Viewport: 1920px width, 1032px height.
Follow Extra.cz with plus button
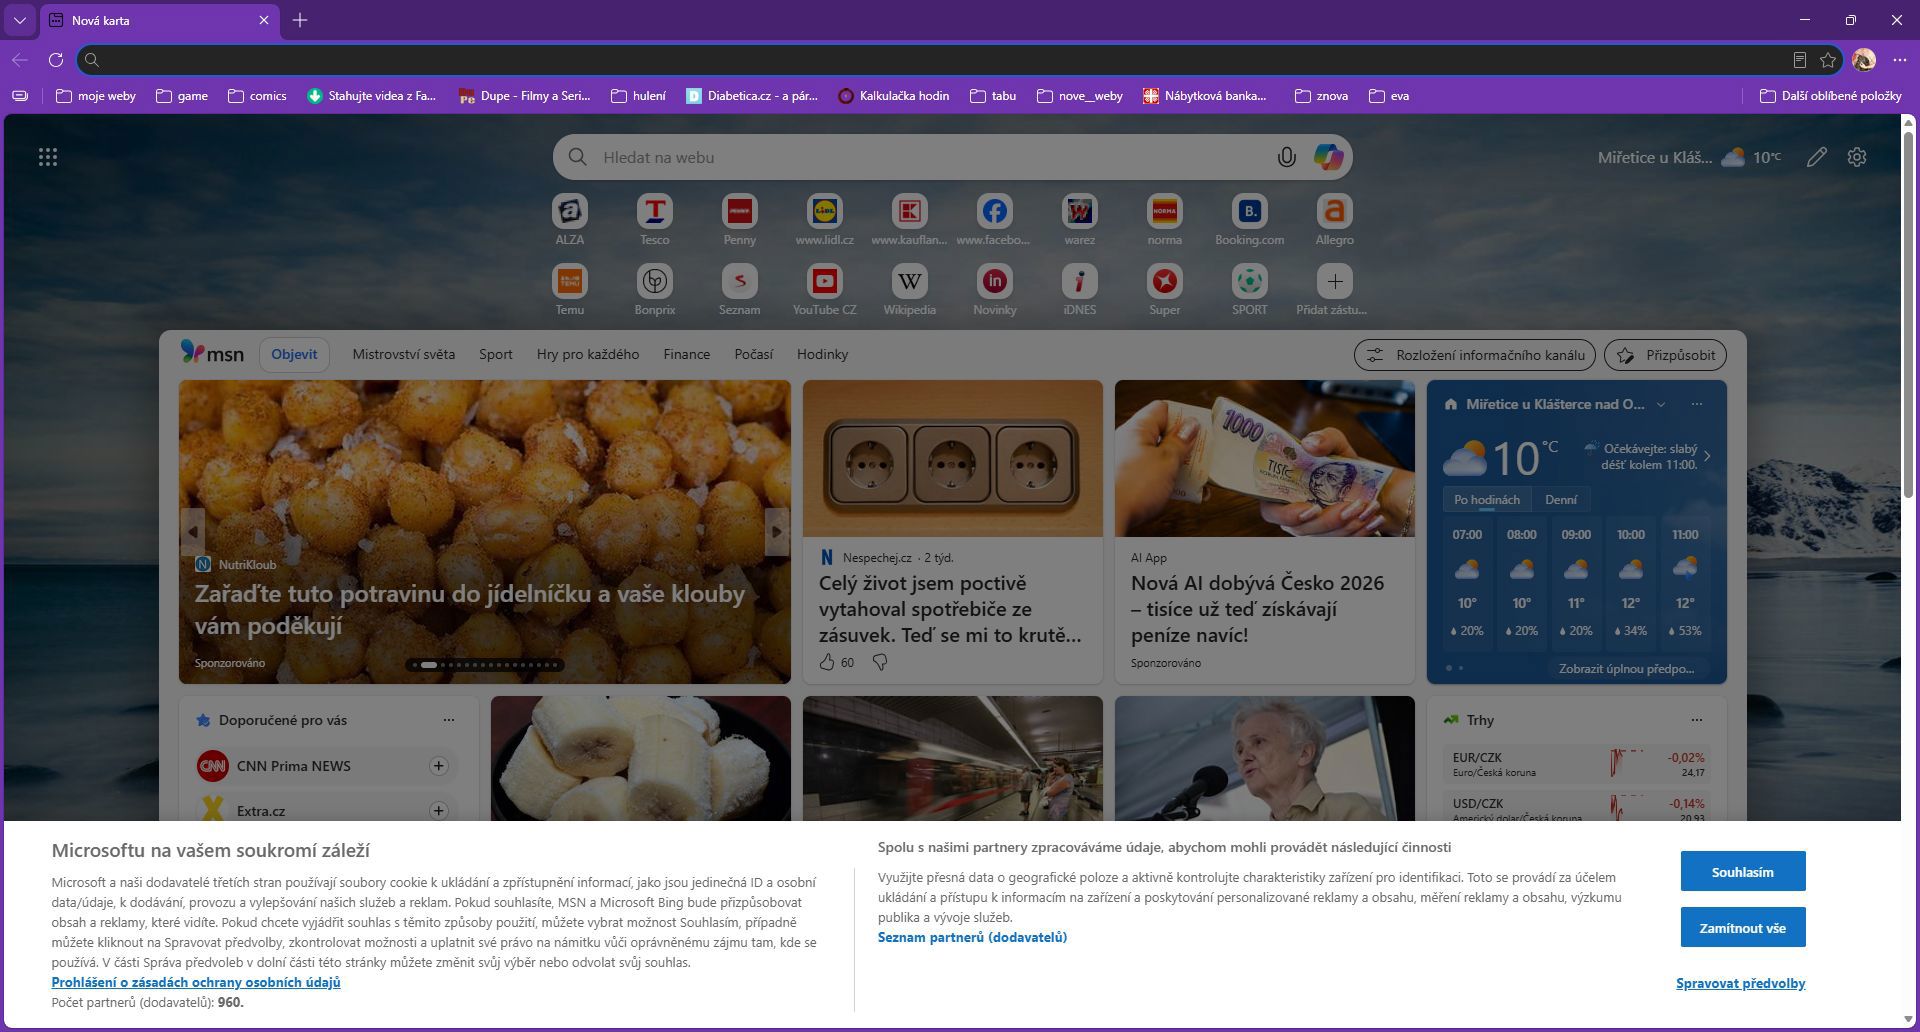point(438,811)
